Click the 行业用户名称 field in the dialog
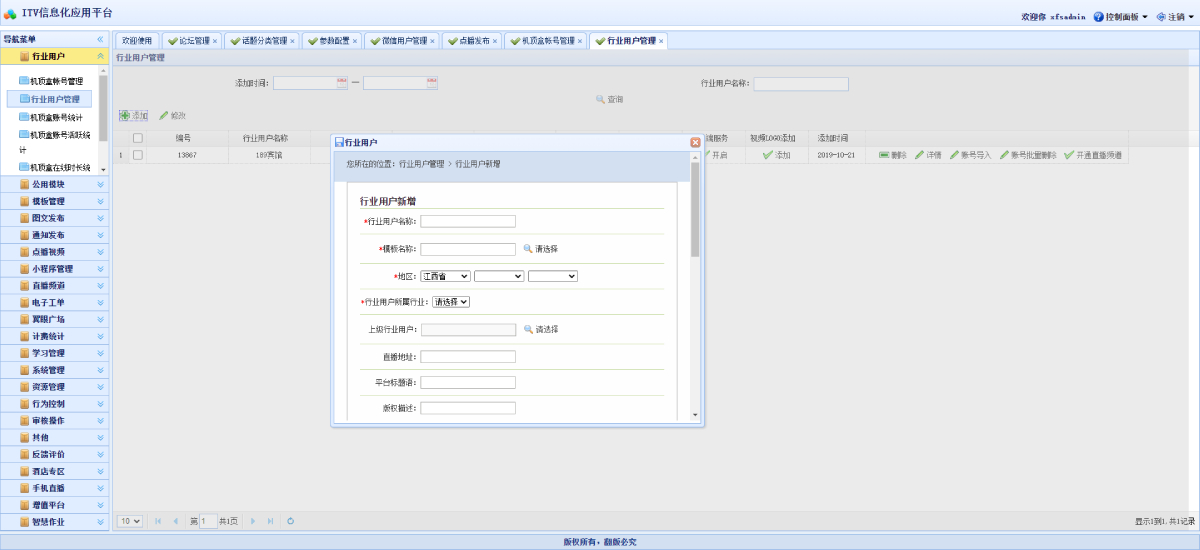 tap(468, 222)
